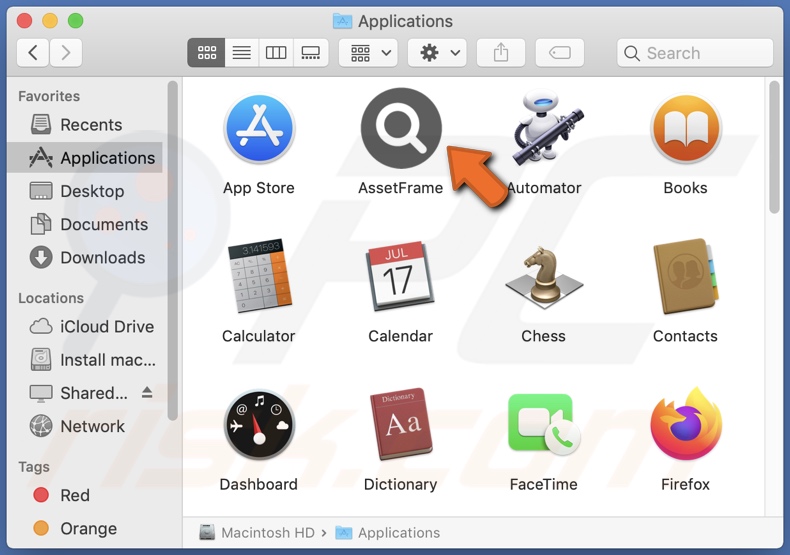Select the Contacts app icon
Screen dimensions: 790x555
pos(686,276)
